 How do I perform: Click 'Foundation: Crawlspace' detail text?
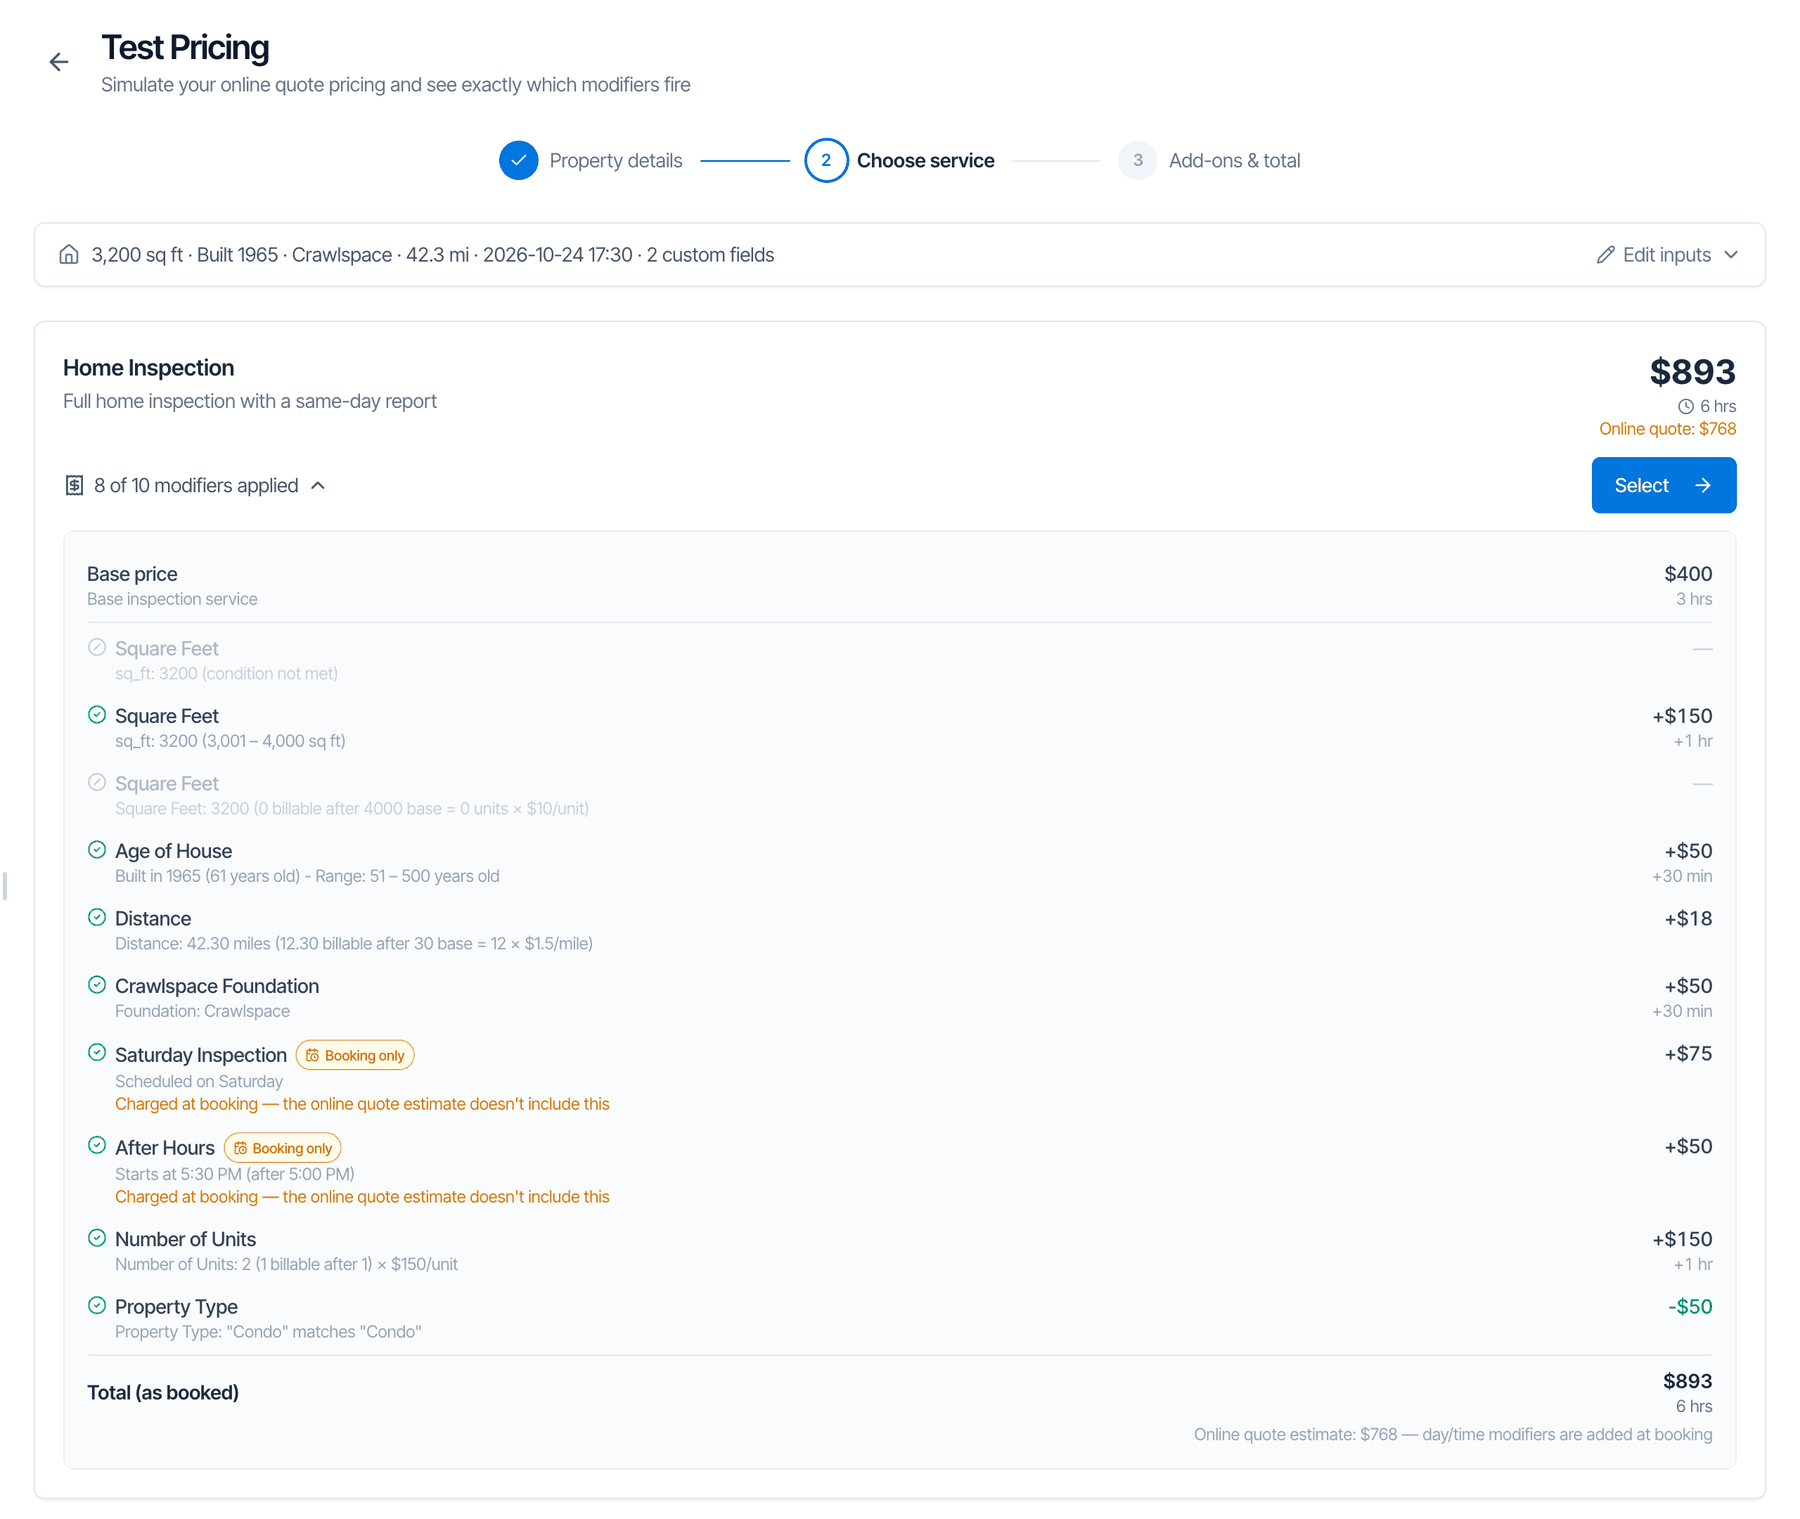pyautogui.click(x=202, y=1011)
